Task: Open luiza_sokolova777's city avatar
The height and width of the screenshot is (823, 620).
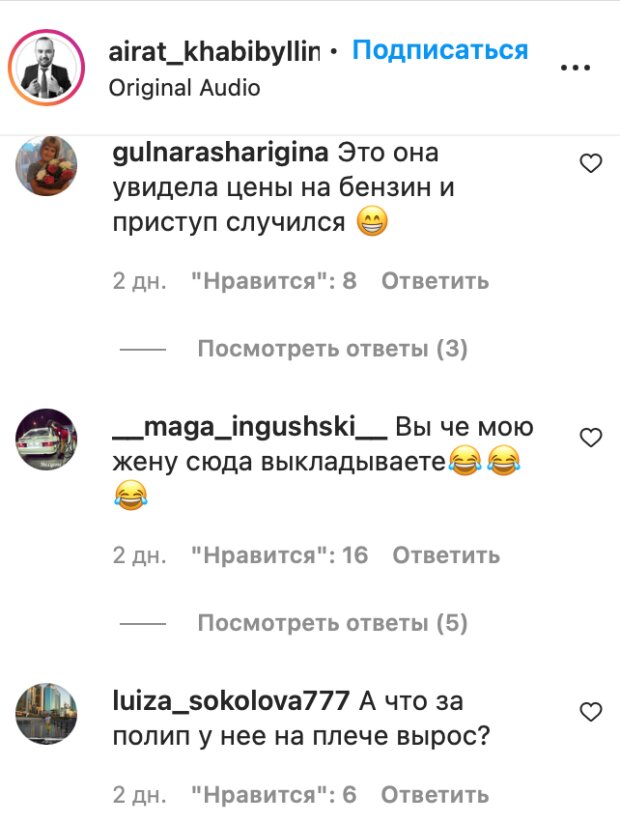Action: pos(46,714)
